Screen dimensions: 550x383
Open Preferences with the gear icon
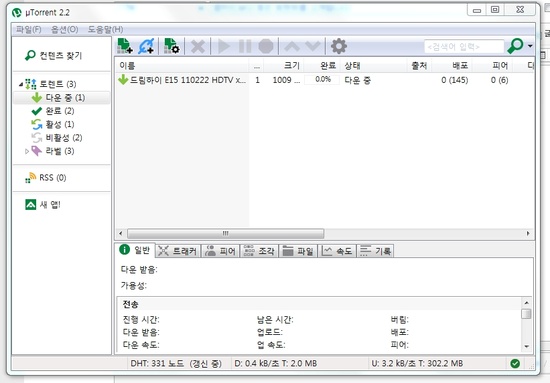339,46
